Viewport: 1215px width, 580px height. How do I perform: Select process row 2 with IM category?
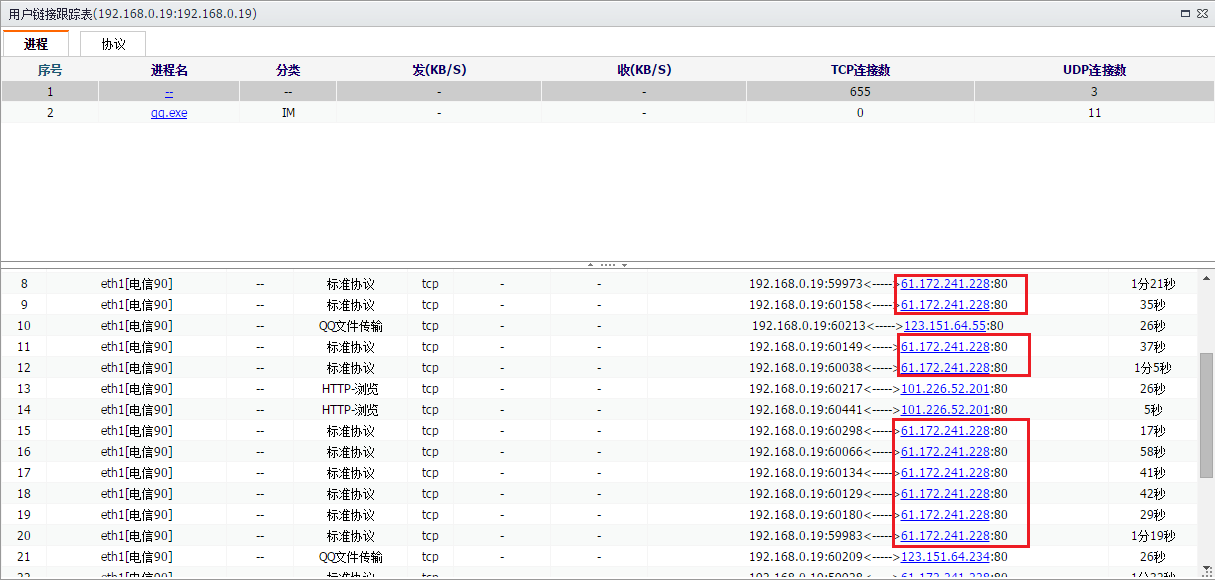point(288,113)
